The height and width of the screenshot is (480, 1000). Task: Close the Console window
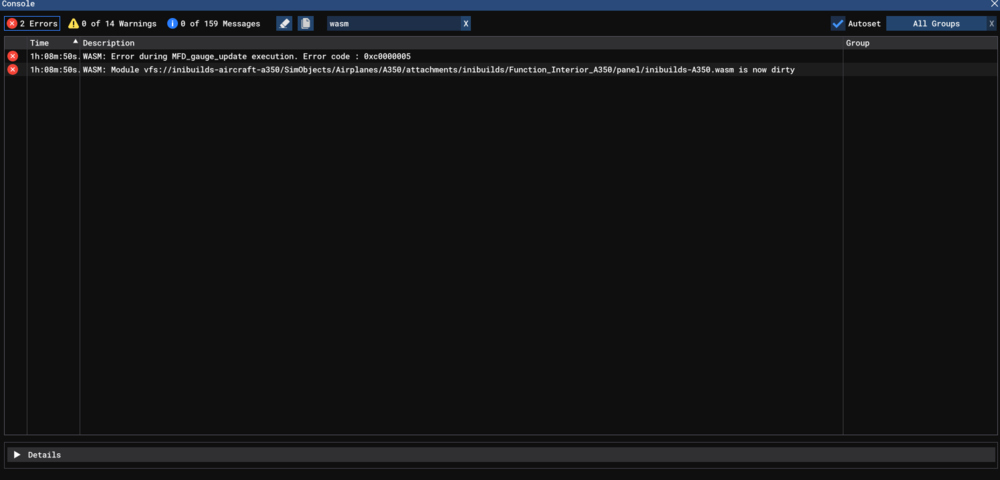[x=992, y=5]
